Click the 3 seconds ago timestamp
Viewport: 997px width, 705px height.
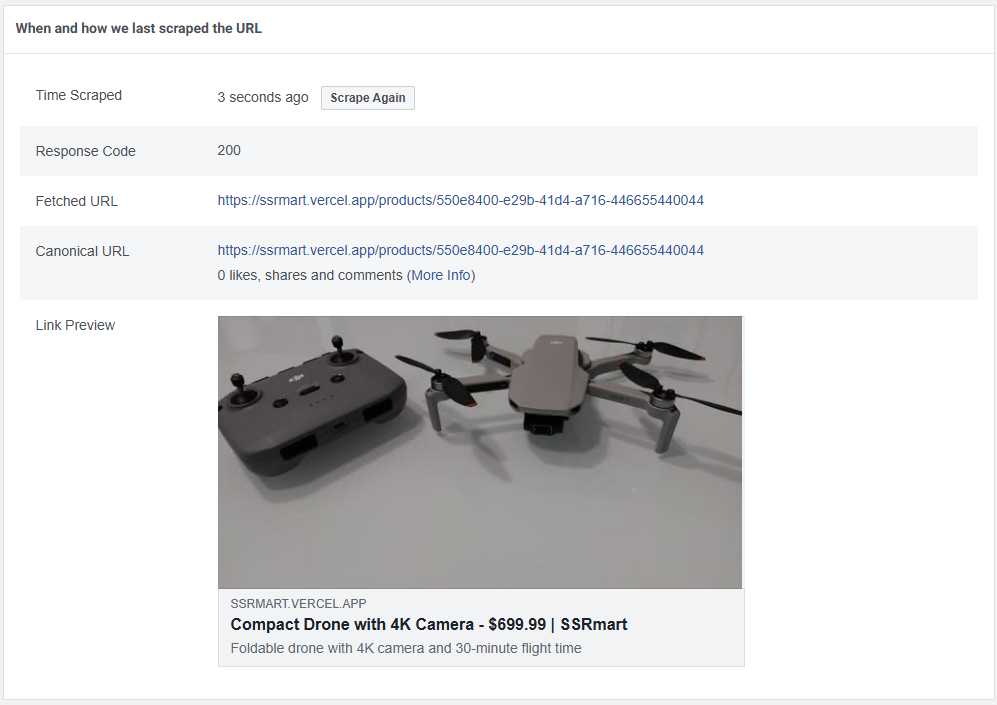[263, 98]
